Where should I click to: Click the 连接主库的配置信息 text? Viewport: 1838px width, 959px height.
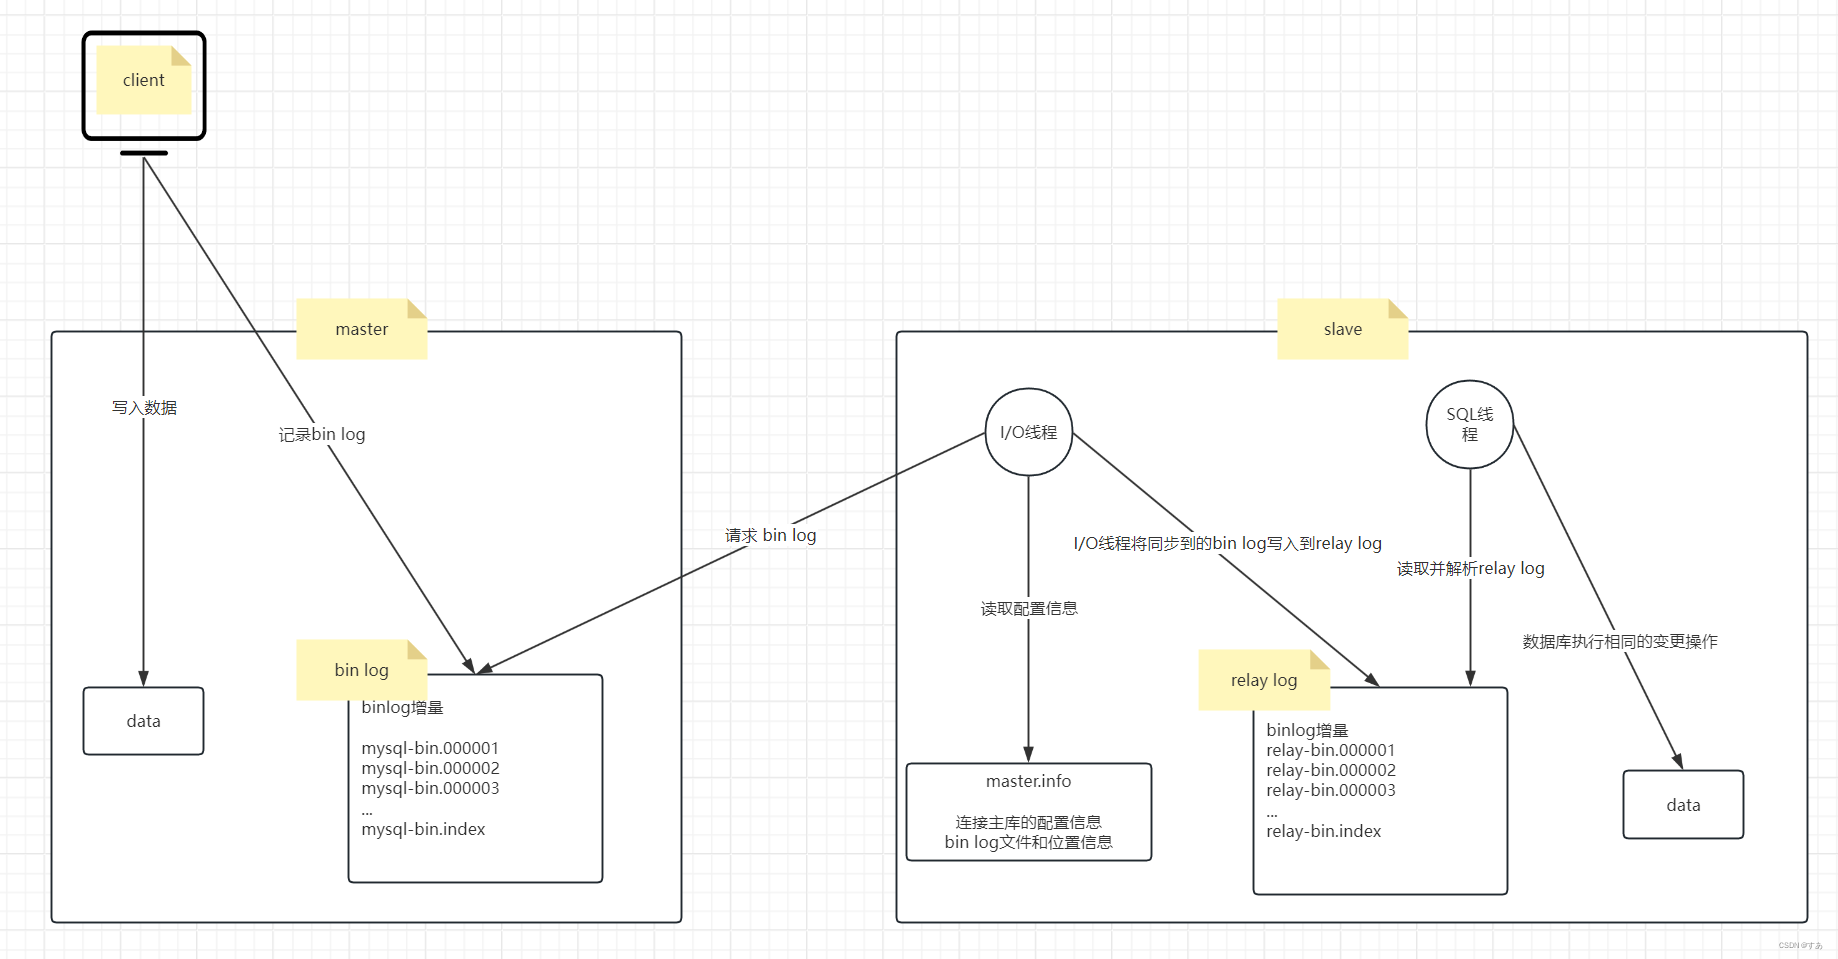(1029, 822)
